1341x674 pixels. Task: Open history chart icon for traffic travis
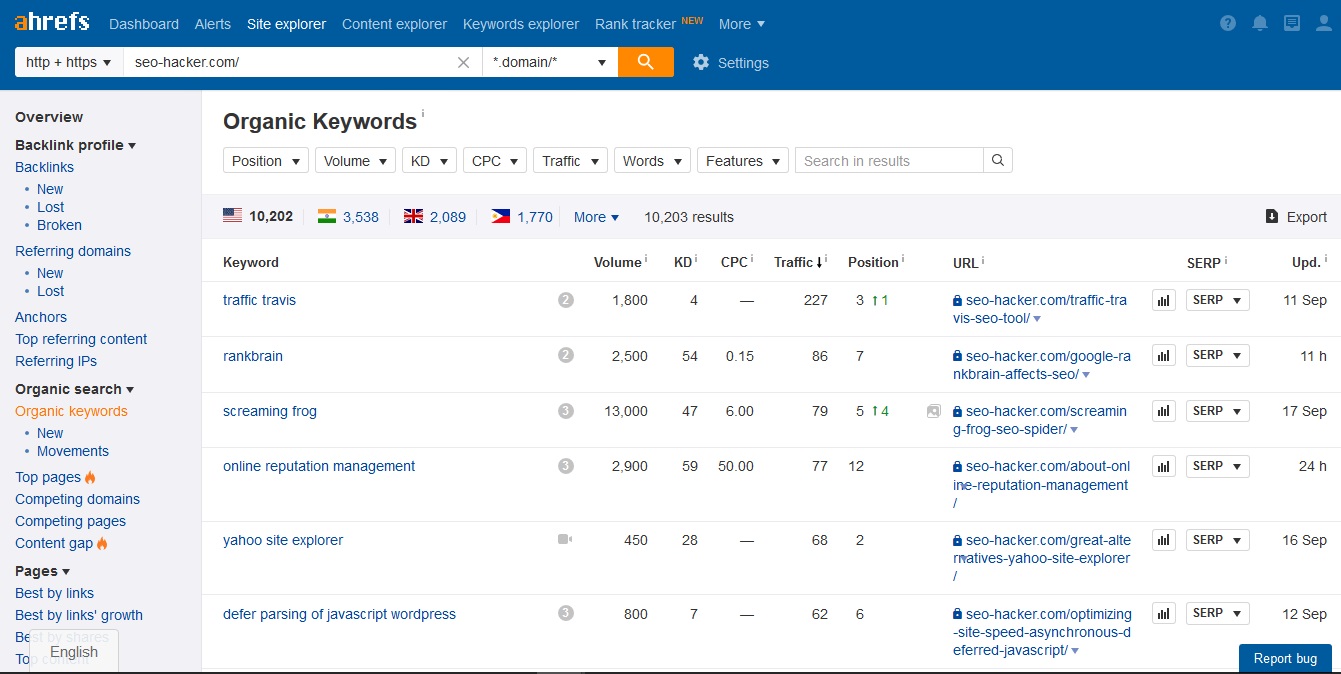[x=1163, y=300]
